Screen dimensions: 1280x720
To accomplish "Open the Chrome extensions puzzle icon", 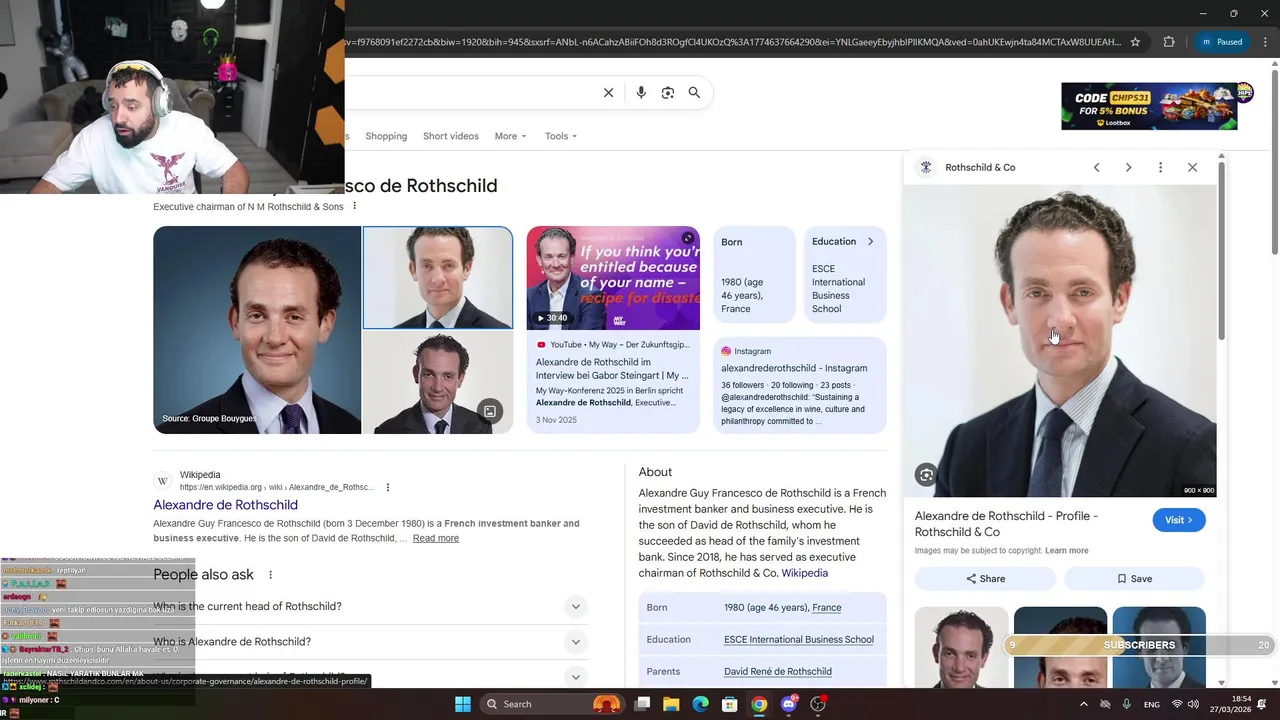I will (x=1169, y=42).
